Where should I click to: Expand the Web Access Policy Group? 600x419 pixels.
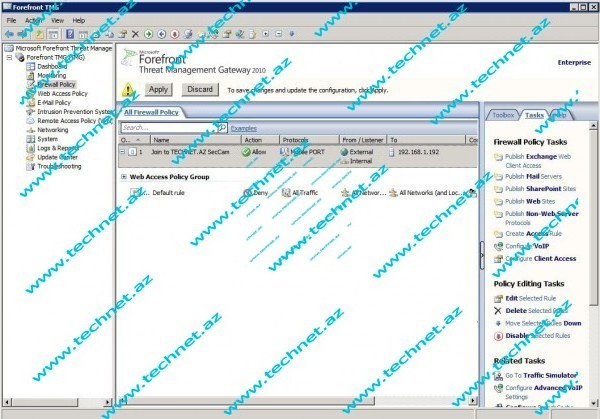click(x=123, y=176)
